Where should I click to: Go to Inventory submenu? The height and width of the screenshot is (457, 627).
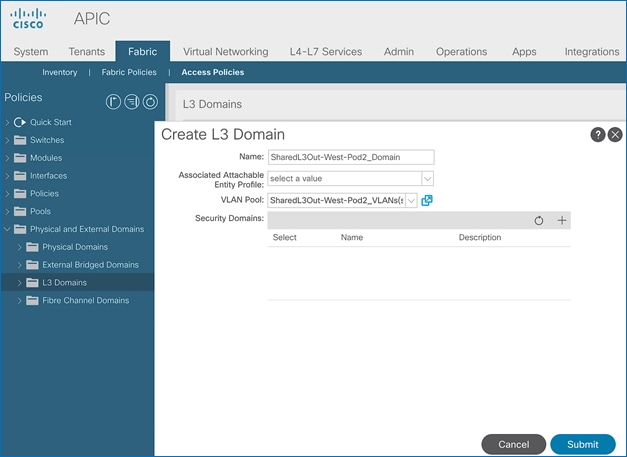pyautogui.click(x=60, y=72)
